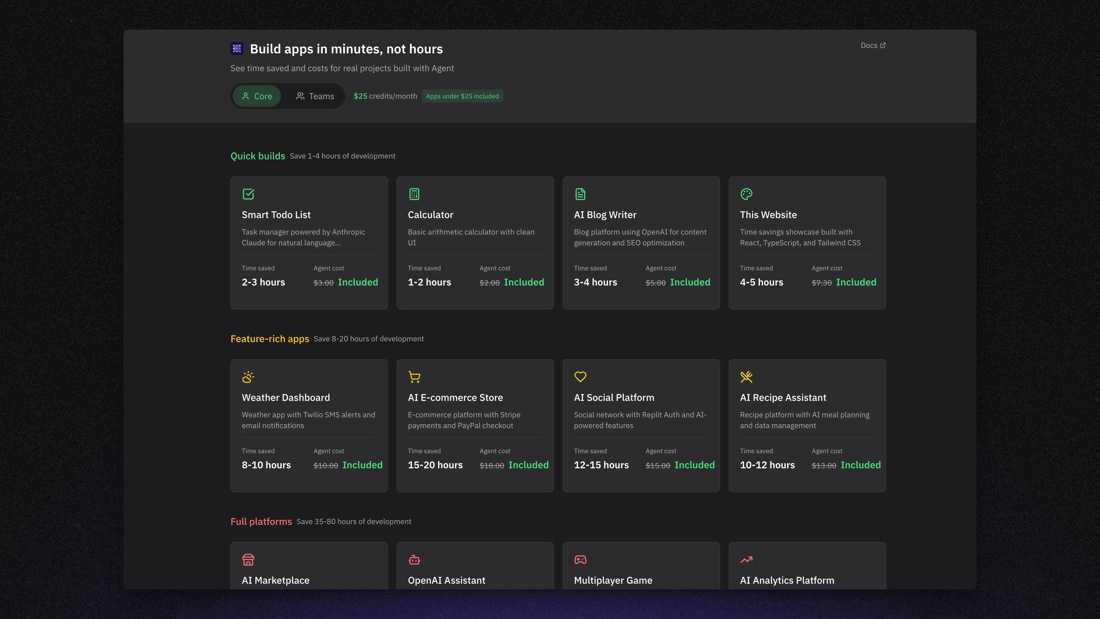
Task: Click the 4-5 hours time saved value
Action: pyautogui.click(x=761, y=282)
